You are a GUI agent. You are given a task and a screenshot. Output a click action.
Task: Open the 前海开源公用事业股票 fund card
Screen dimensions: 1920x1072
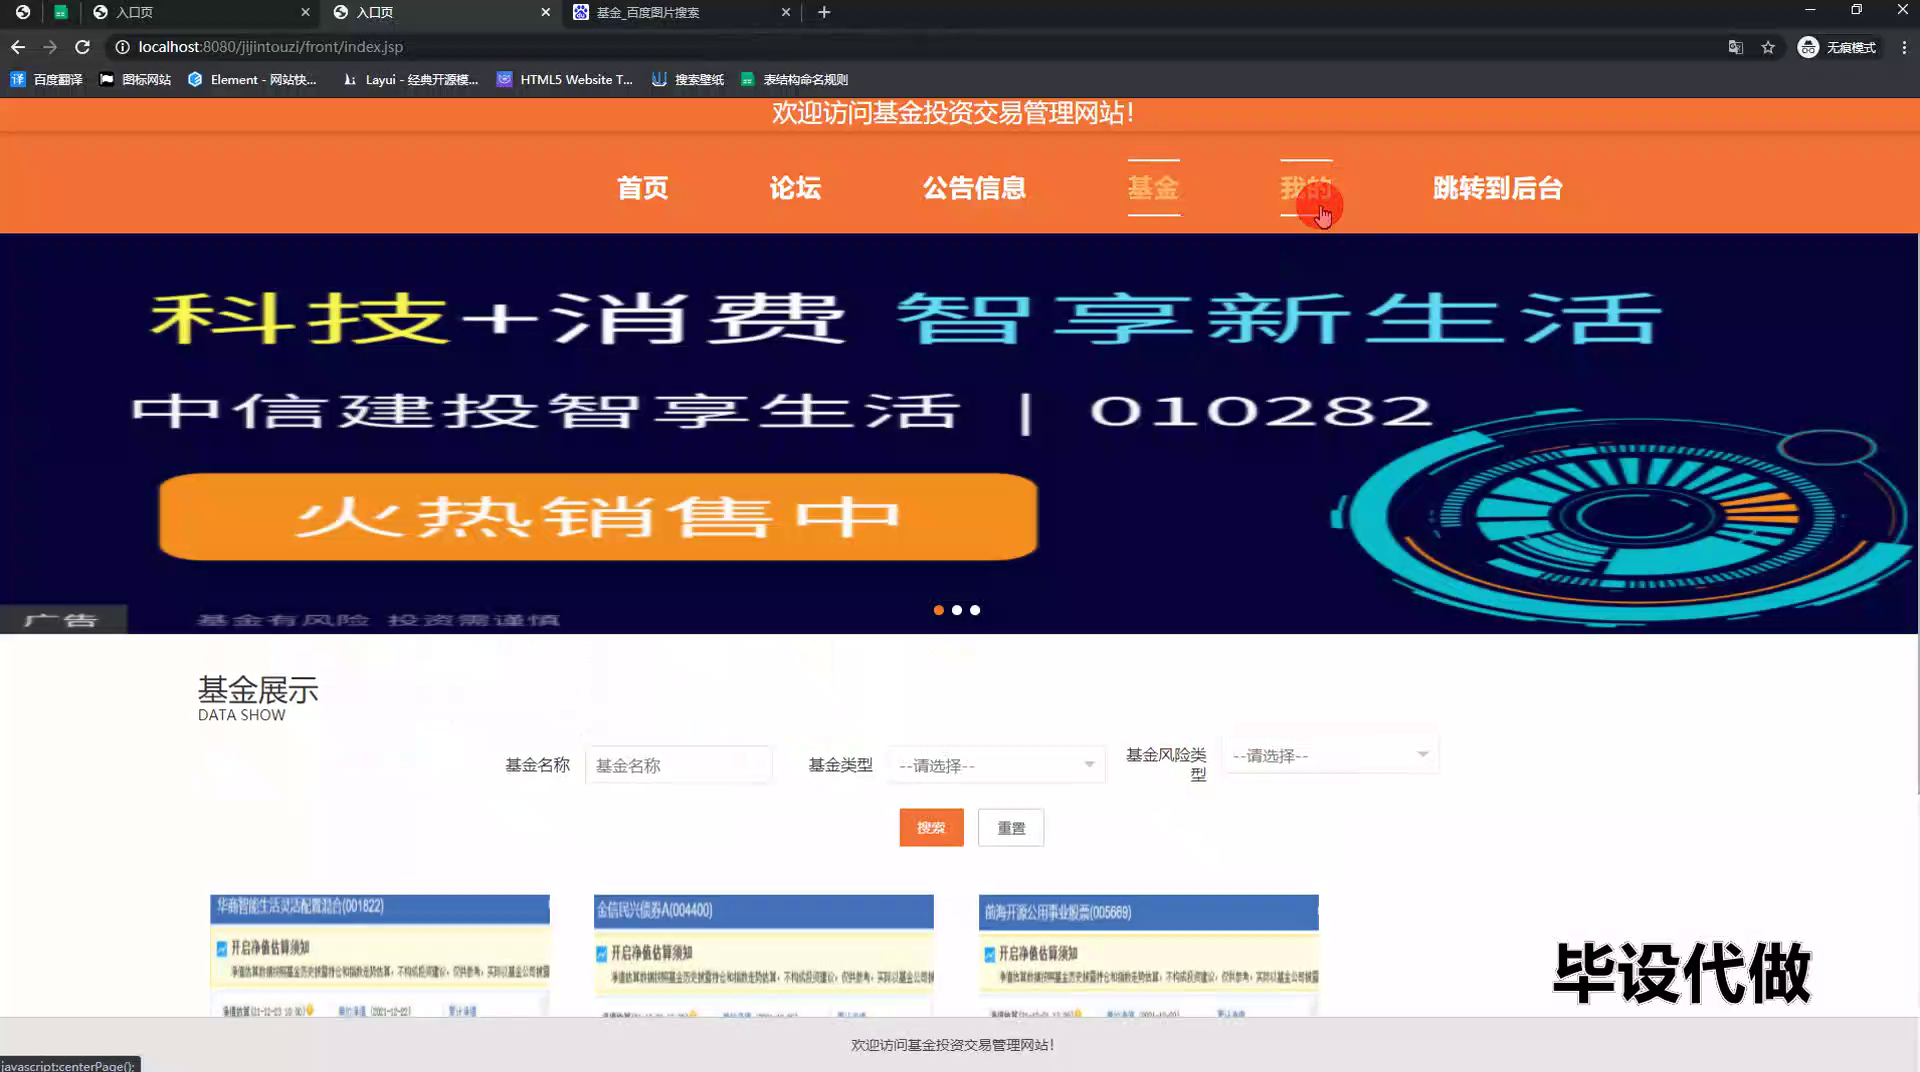point(1149,956)
